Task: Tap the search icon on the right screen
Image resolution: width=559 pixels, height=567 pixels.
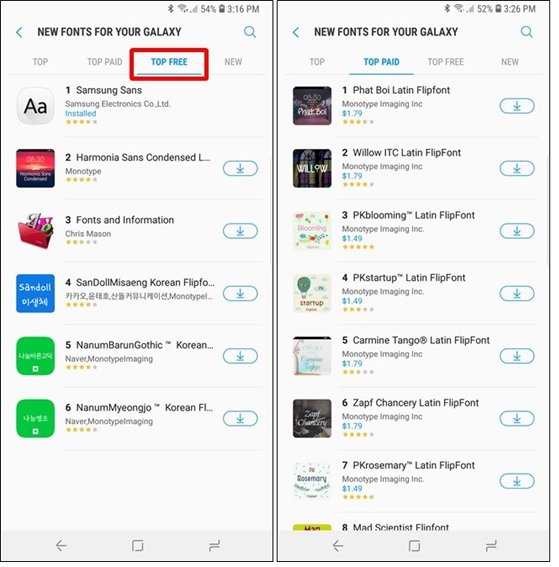Action: (526, 32)
